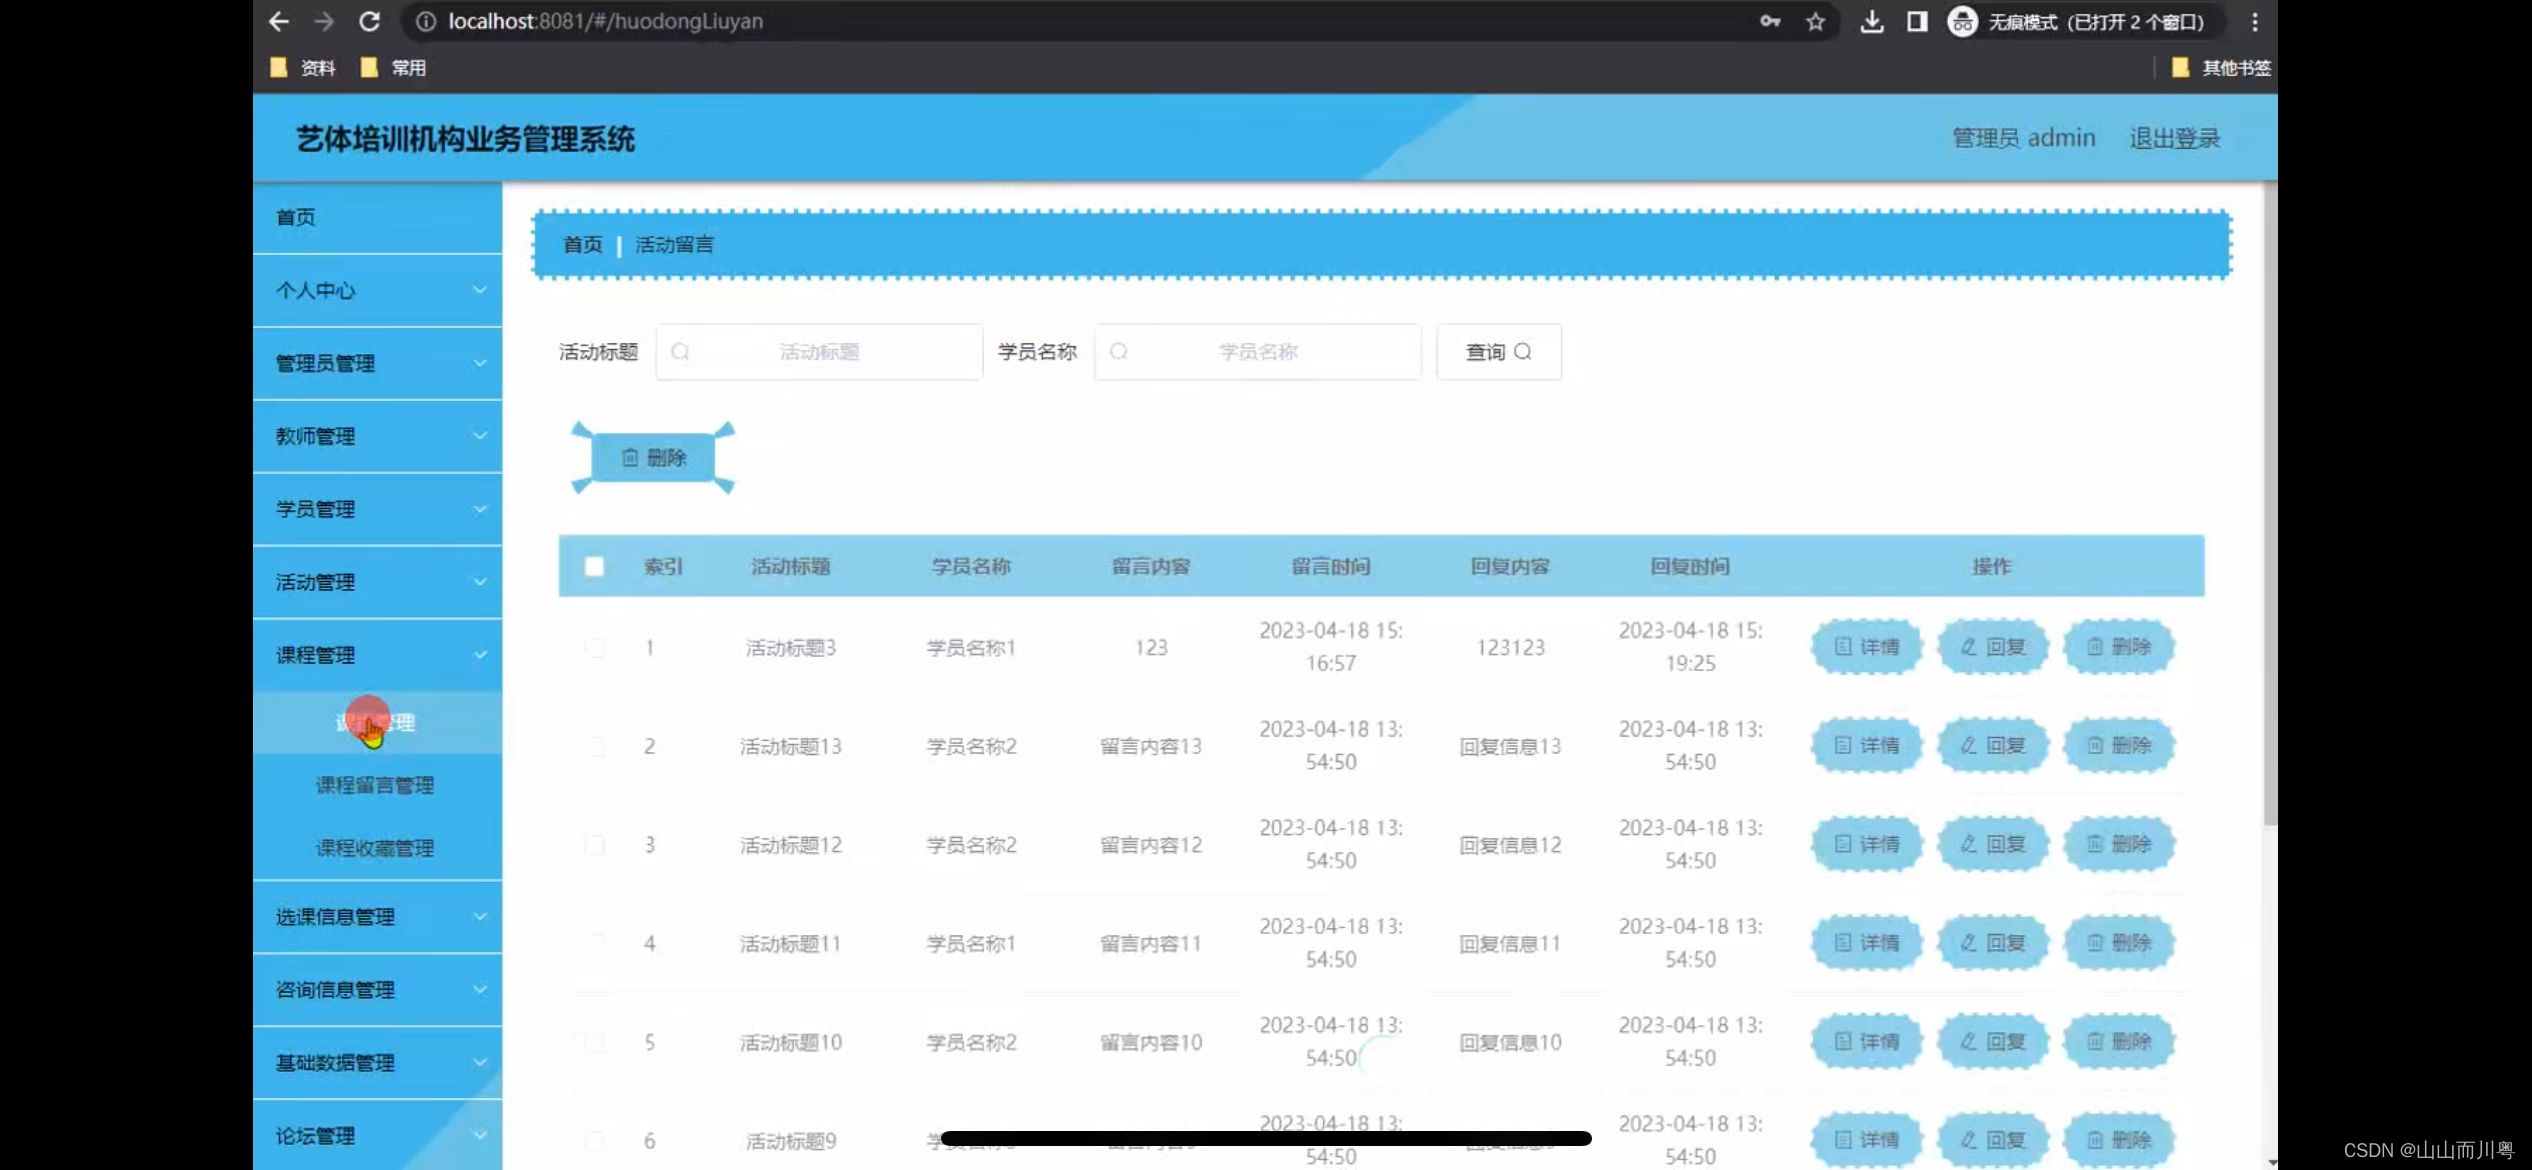Image resolution: width=2532 pixels, height=1170 pixels.
Task: Check the checkbox for row 3
Action: point(595,845)
